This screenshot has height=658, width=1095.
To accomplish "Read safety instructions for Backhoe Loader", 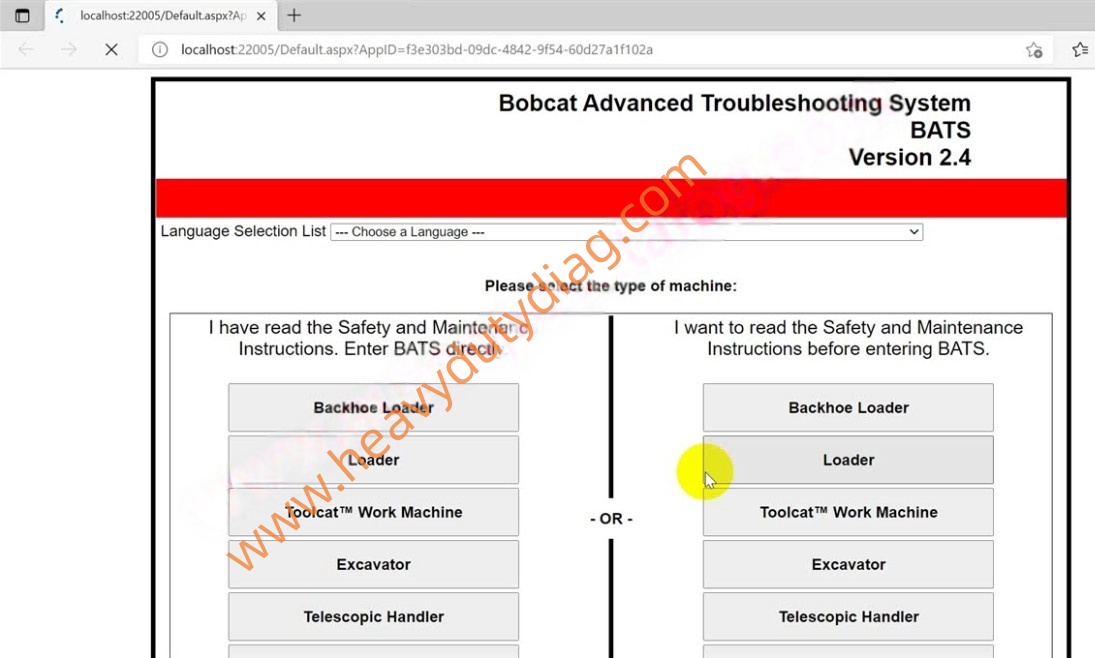I will pyautogui.click(x=848, y=408).
